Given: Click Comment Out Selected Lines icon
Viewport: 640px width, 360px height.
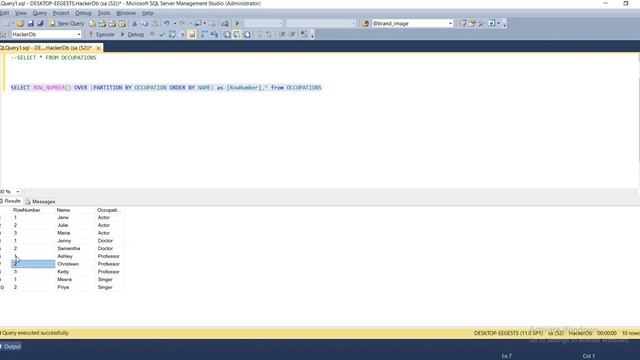Looking at the screenshot, I should pyautogui.click(x=259, y=34).
